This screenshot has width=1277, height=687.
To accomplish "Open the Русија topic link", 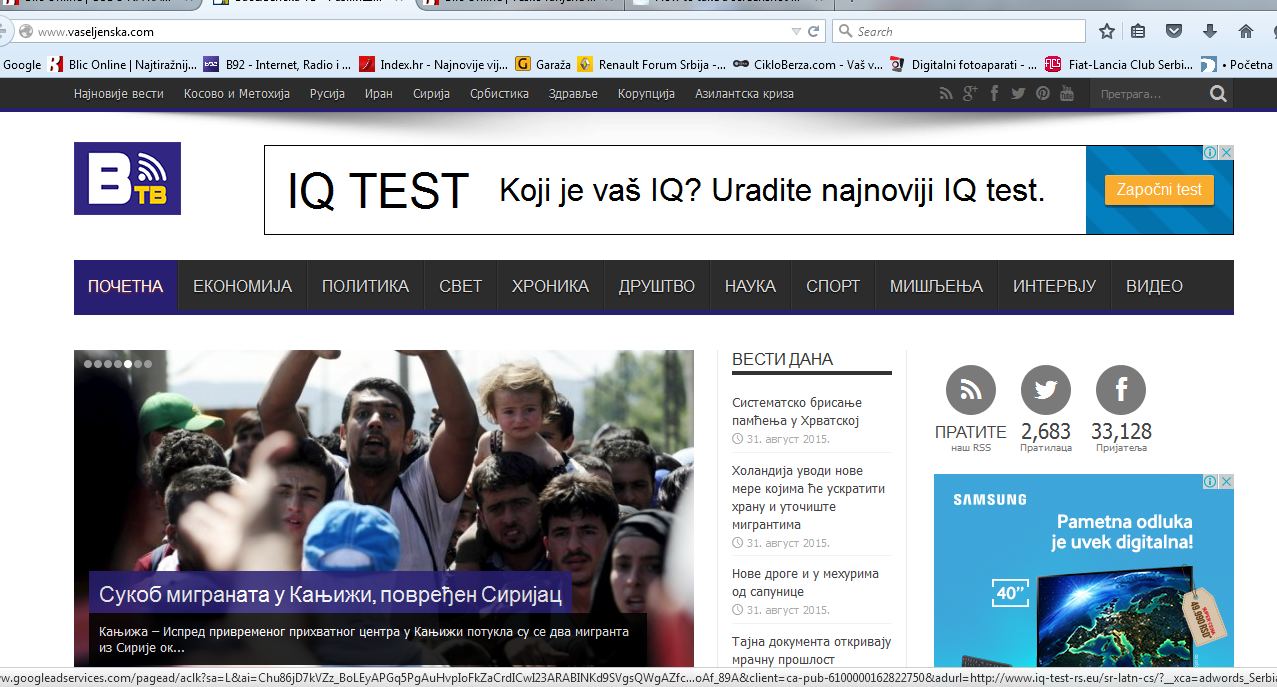I will (x=327, y=94).
